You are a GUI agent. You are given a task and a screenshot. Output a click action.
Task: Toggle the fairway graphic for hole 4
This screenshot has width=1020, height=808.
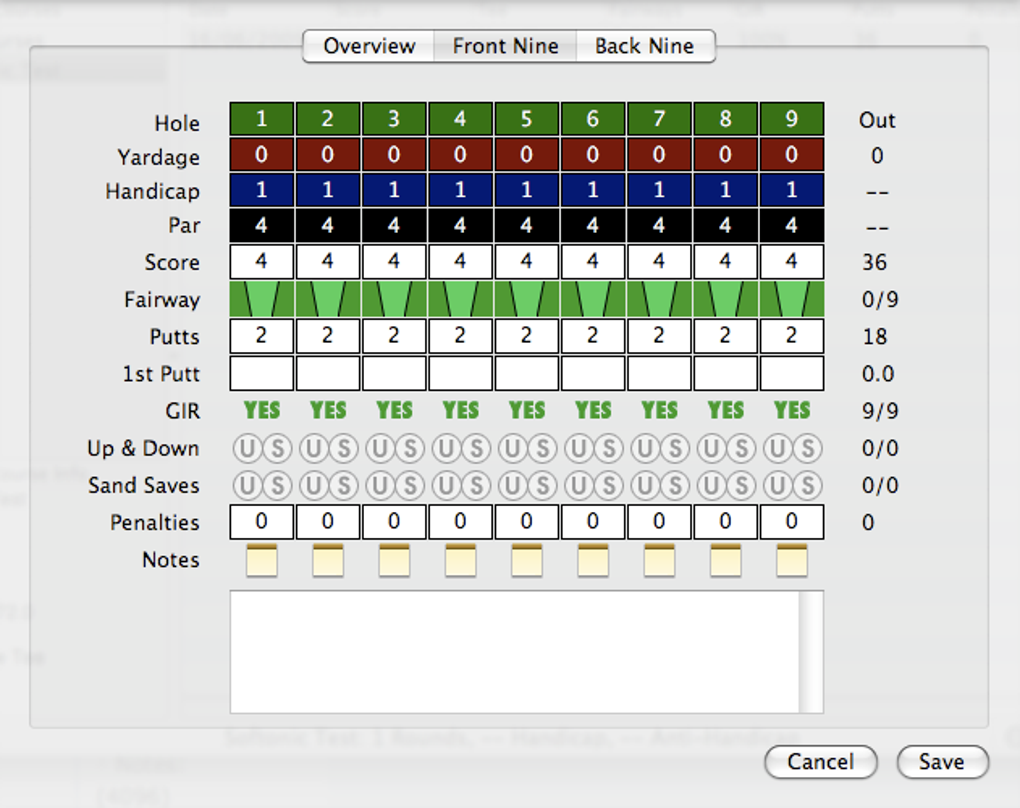point(461,299)
